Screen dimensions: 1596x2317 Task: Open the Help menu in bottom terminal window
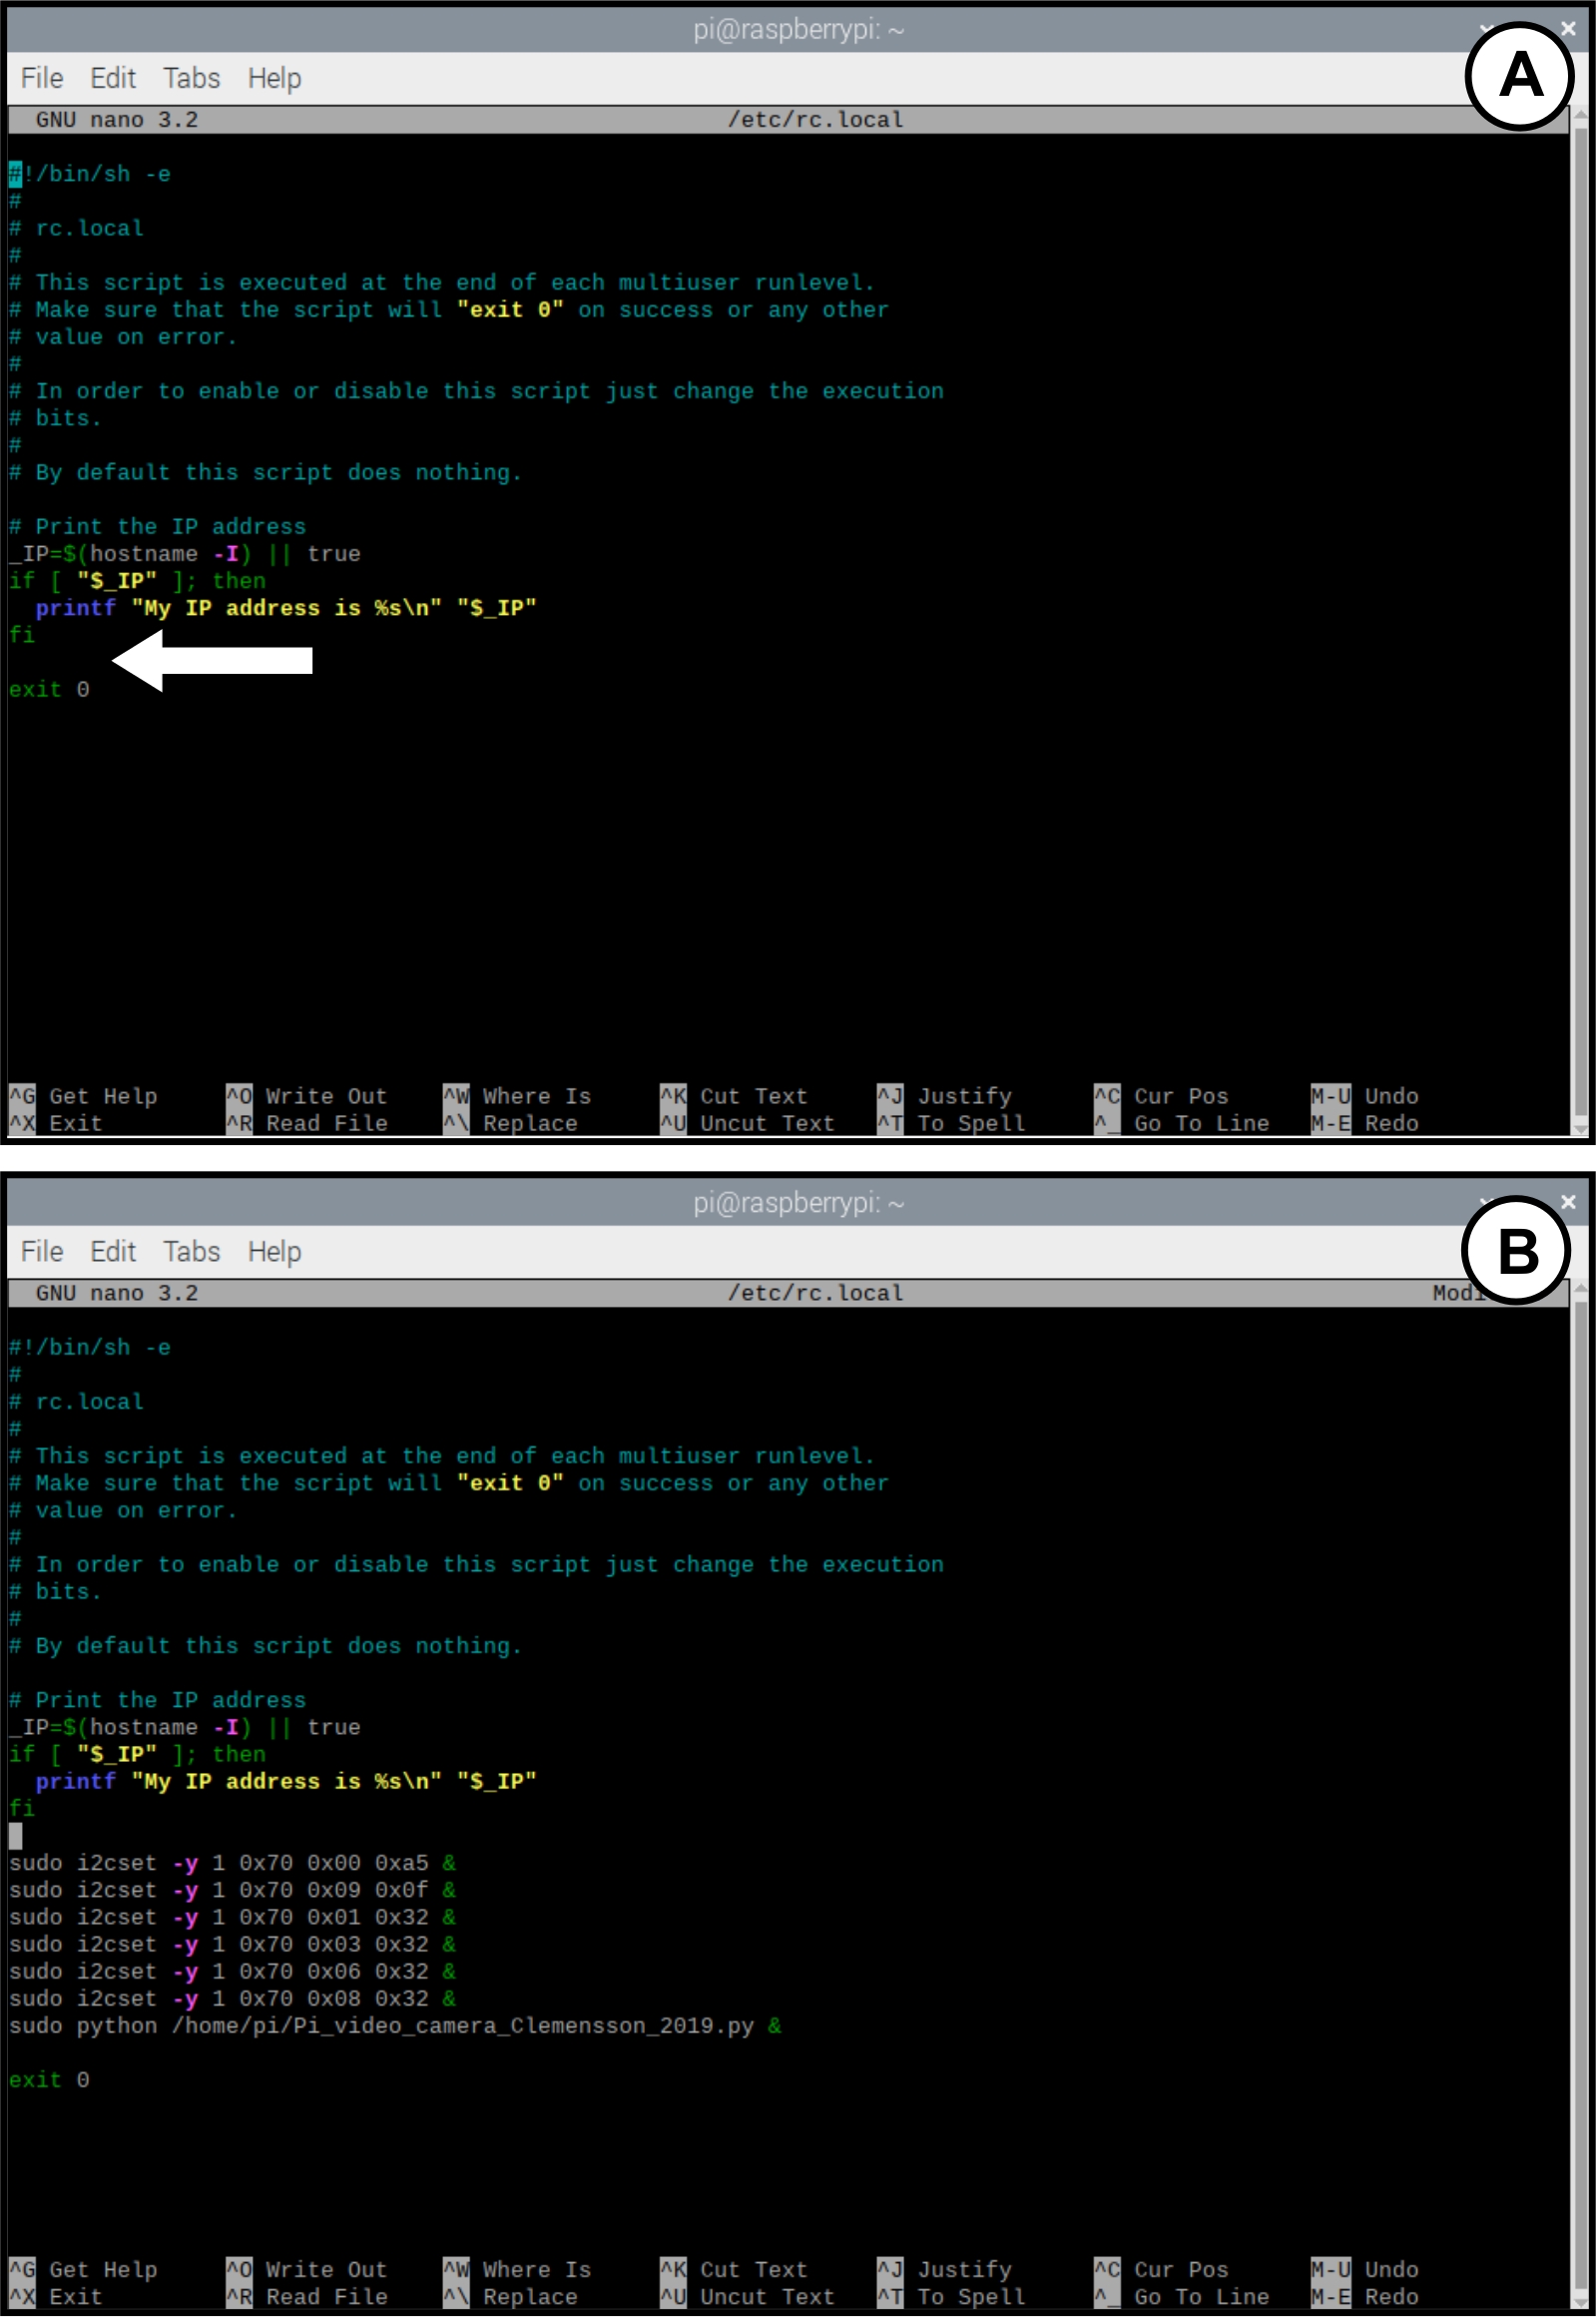click(274, 1251)
